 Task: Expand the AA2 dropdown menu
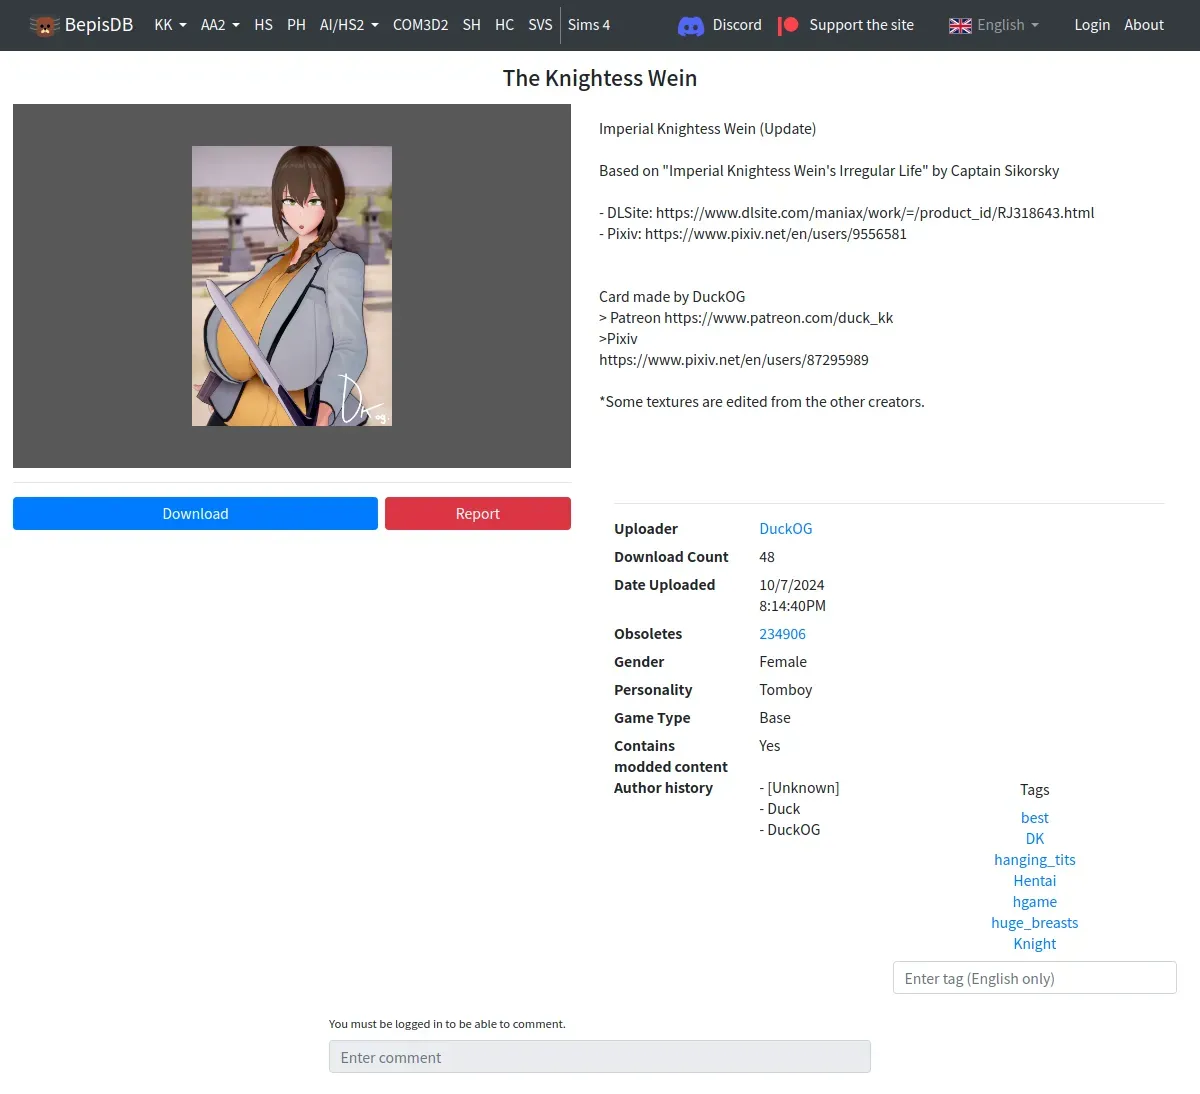coord(220,25)
